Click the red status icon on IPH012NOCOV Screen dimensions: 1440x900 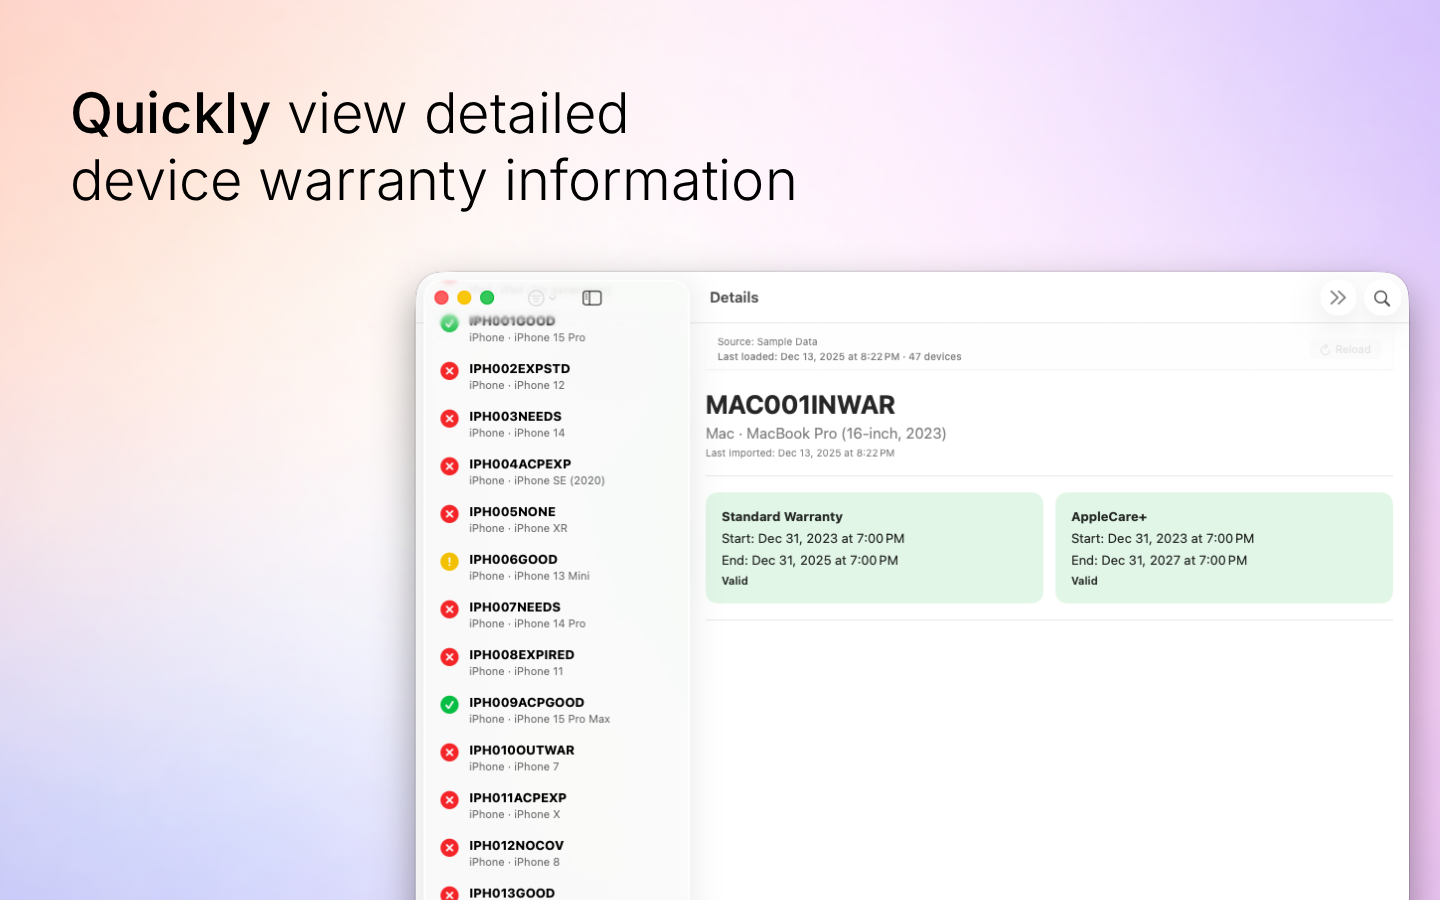coord(449,848)
